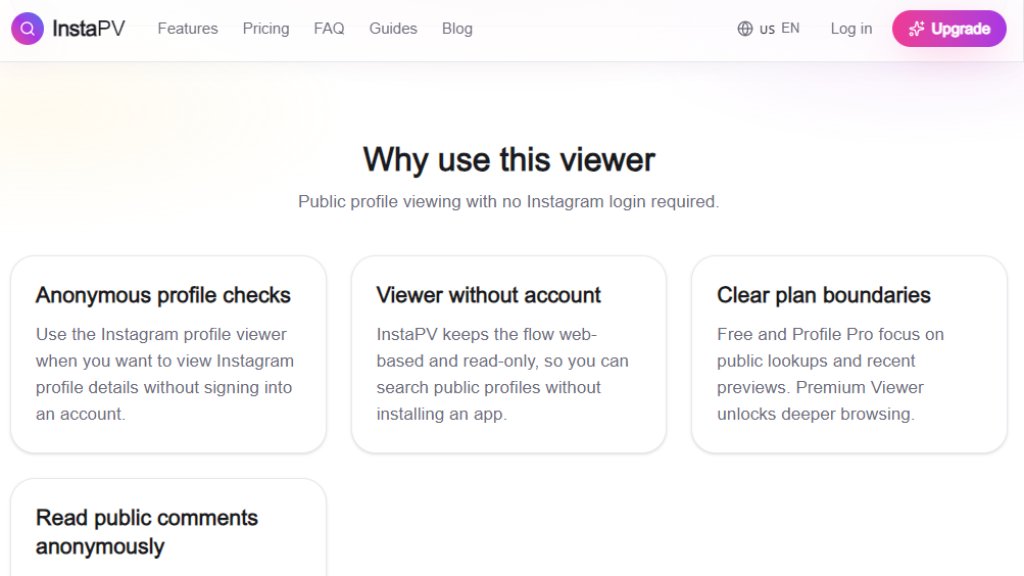The image size is (1024, 576).
Task: Select the 'Anonymous profile checks' card title
Action: 163,295
